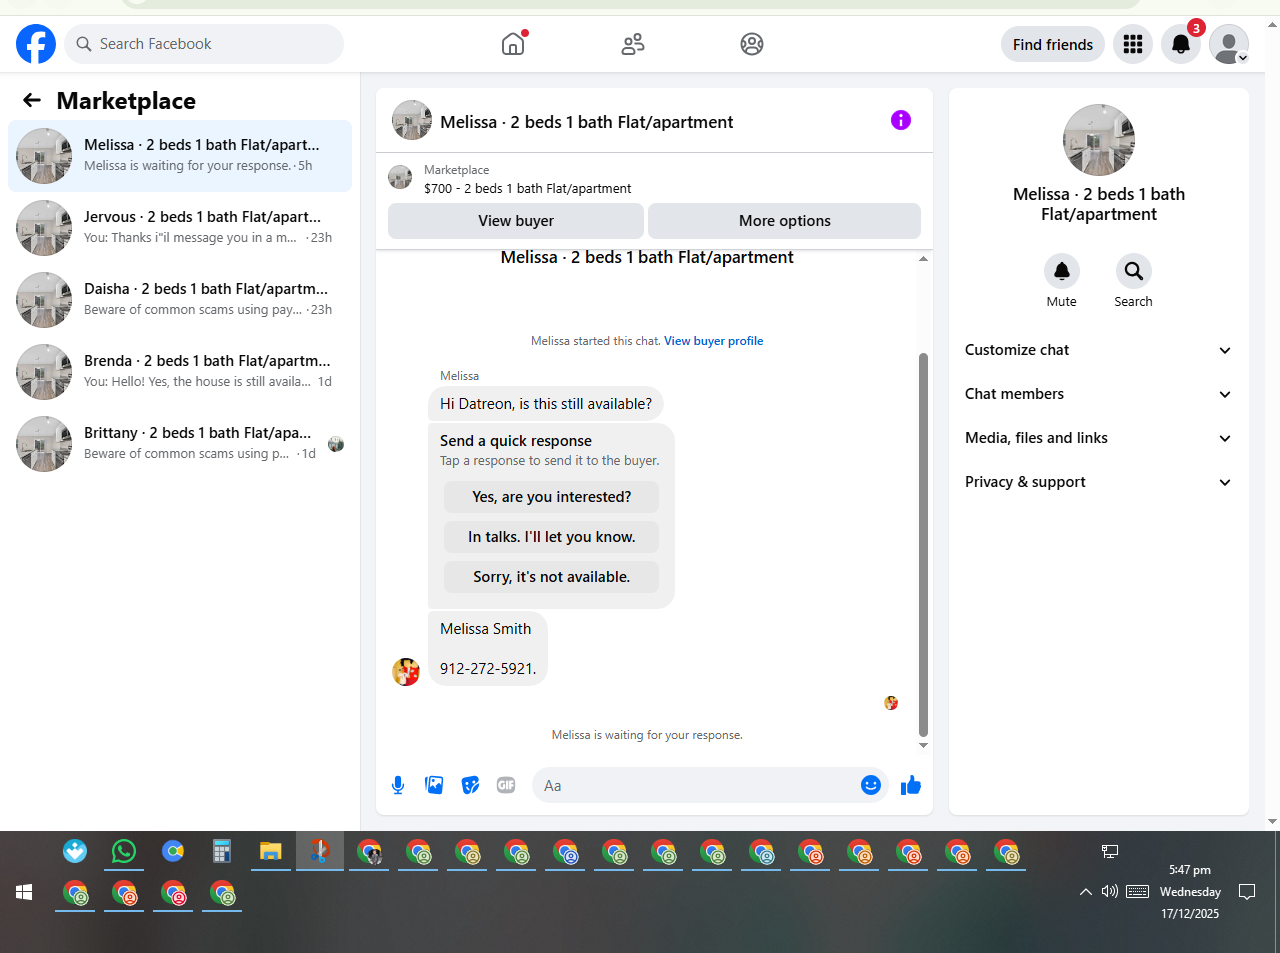Open the Marketplace listing thumbnail for $700

pos(400,178)
